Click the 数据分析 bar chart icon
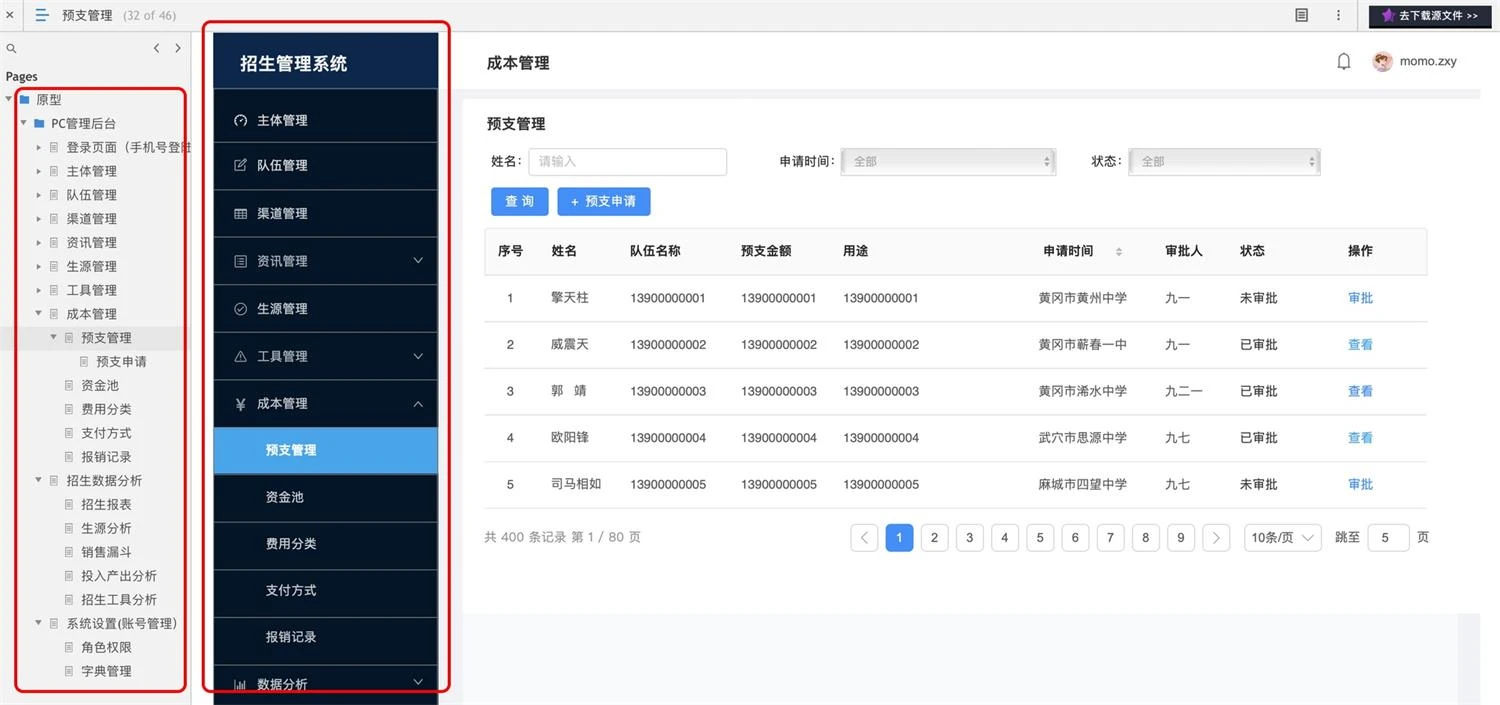This screenshot has width=1500, height=705. coord(240,685)
